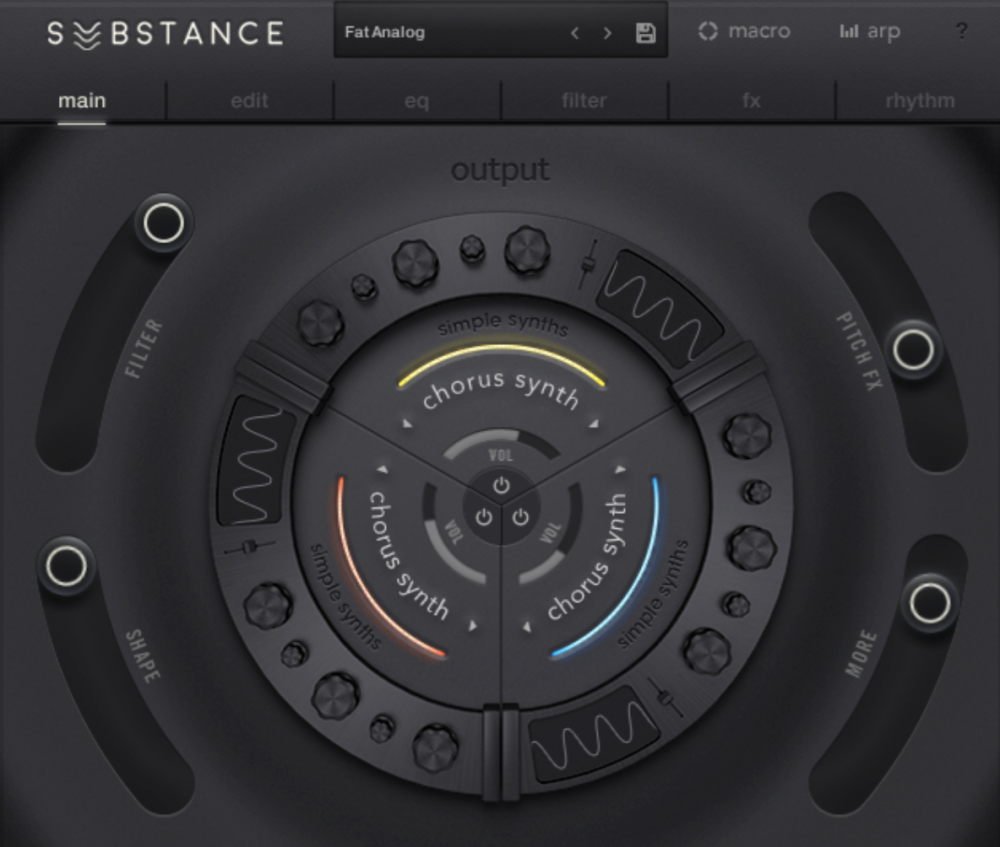Toggle the right blue layer power button

520,517
